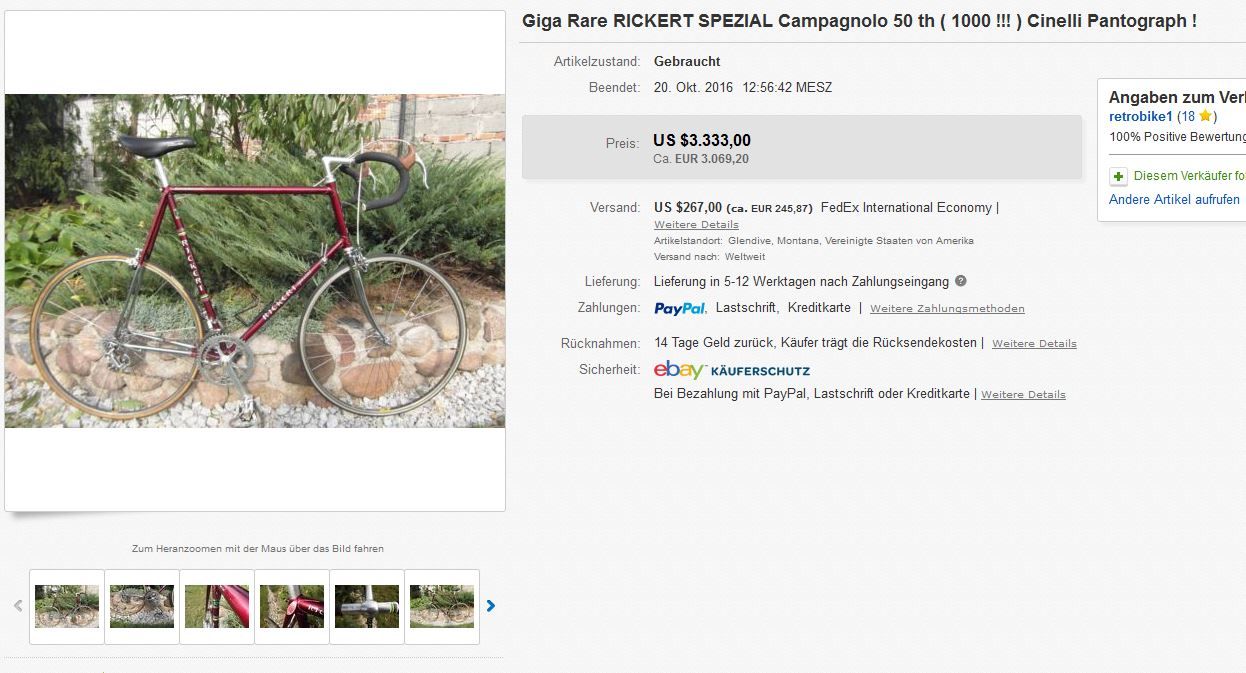Click the PayPal logo icon

tap(680, 308)
